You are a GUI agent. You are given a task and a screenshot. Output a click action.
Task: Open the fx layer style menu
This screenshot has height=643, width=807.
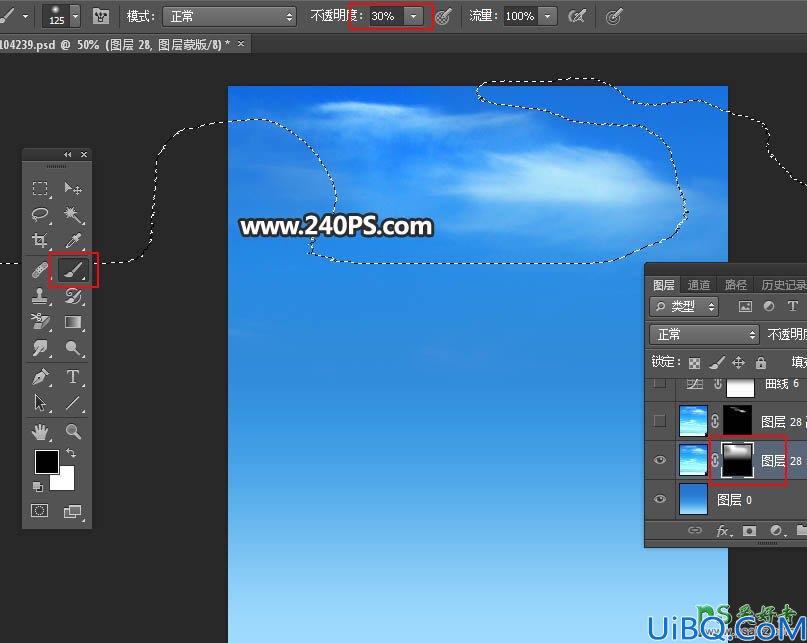tap(723, 531)
